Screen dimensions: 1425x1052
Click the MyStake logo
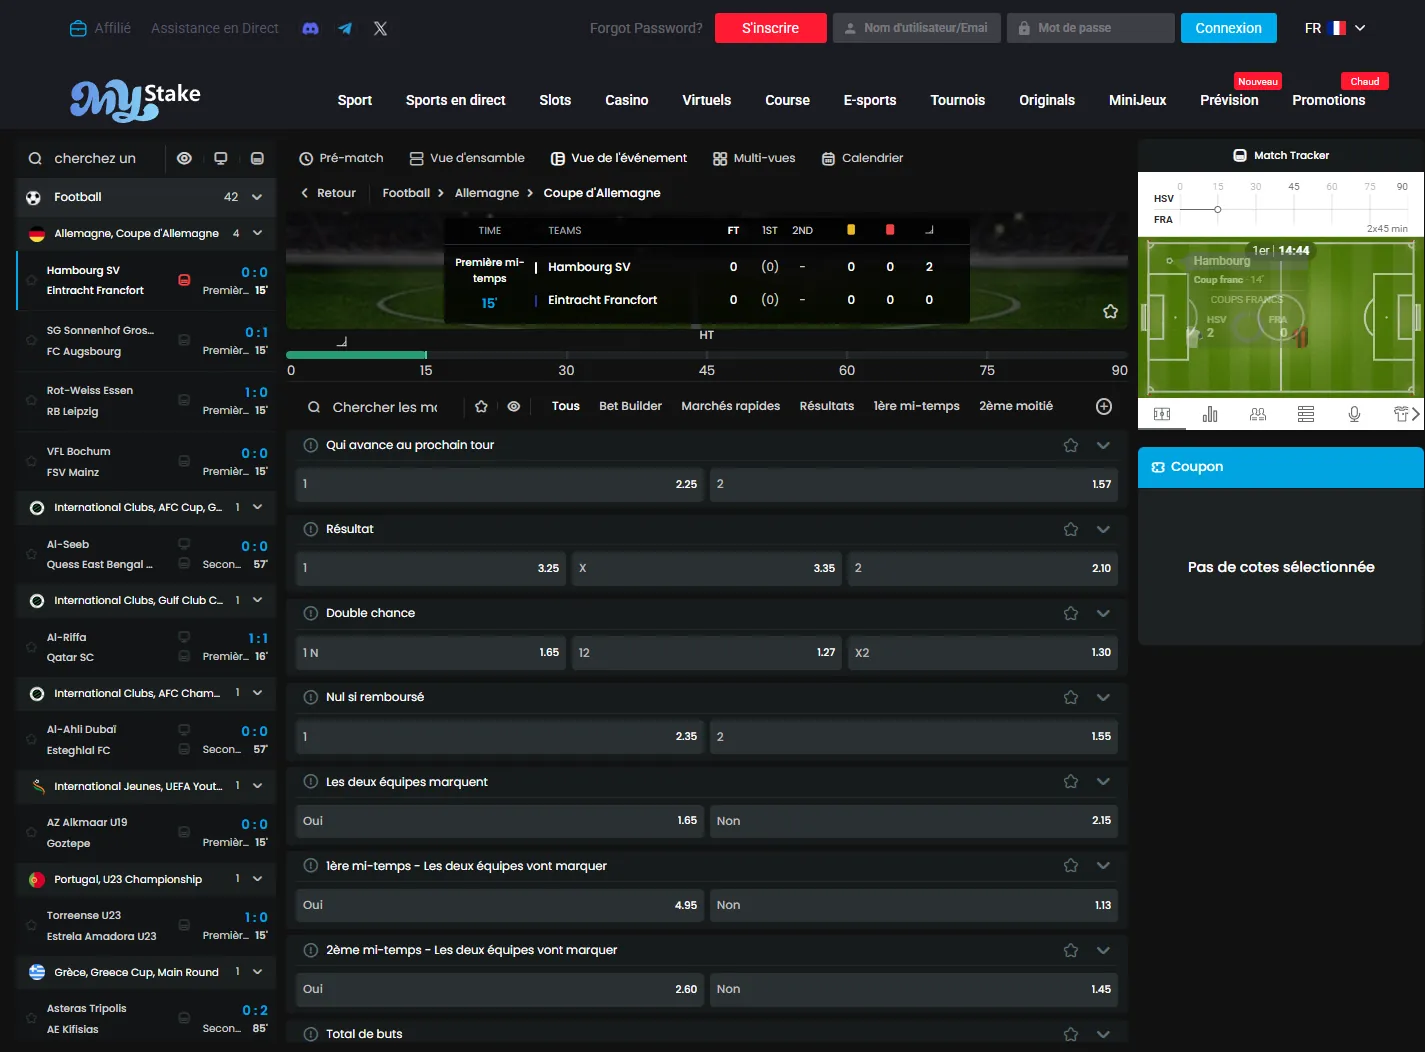click(x=135, y=99)
